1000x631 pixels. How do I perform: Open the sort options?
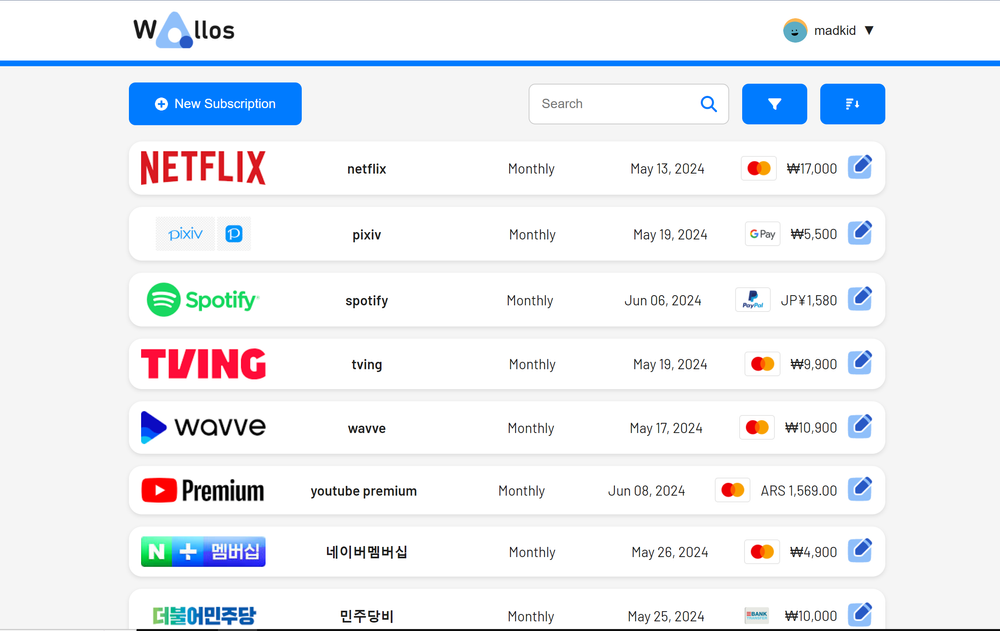tap(852, 103)
